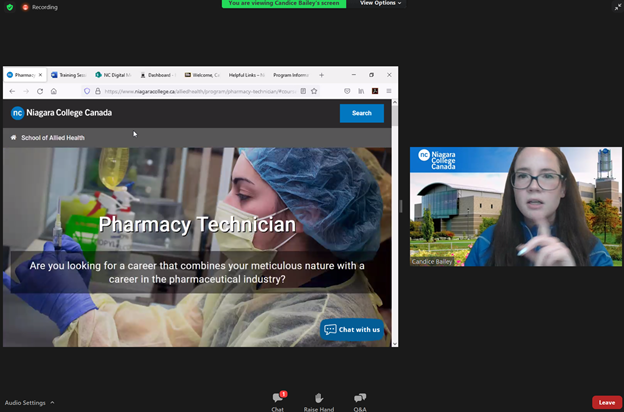Open the Pocket icon in browser toolbar

(347, 91)
